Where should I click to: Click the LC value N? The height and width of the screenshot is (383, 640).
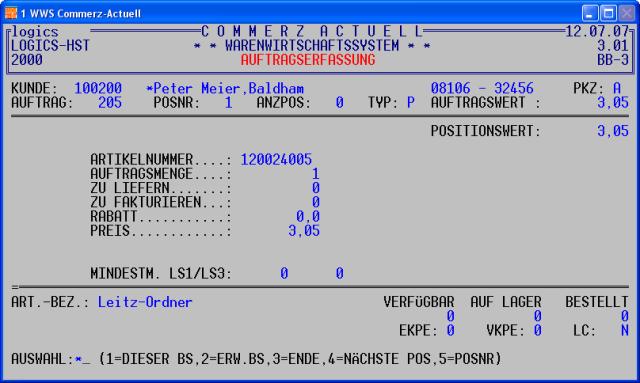pos(624,331)
